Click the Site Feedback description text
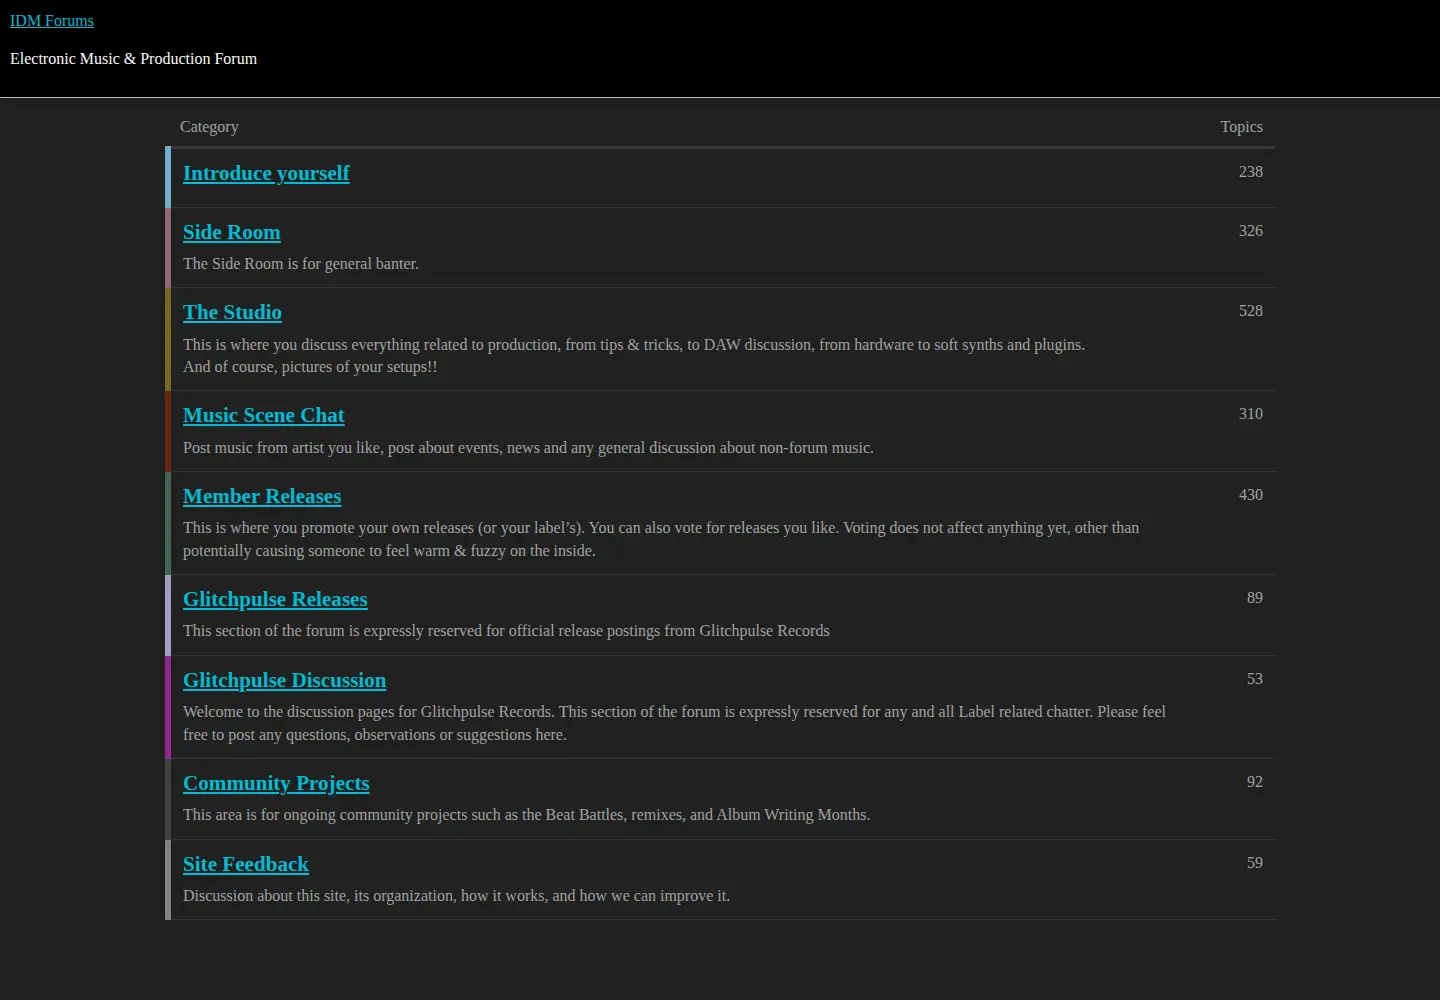The image size is (1440, 1000). pyautogui.click(x=456, y=896)
